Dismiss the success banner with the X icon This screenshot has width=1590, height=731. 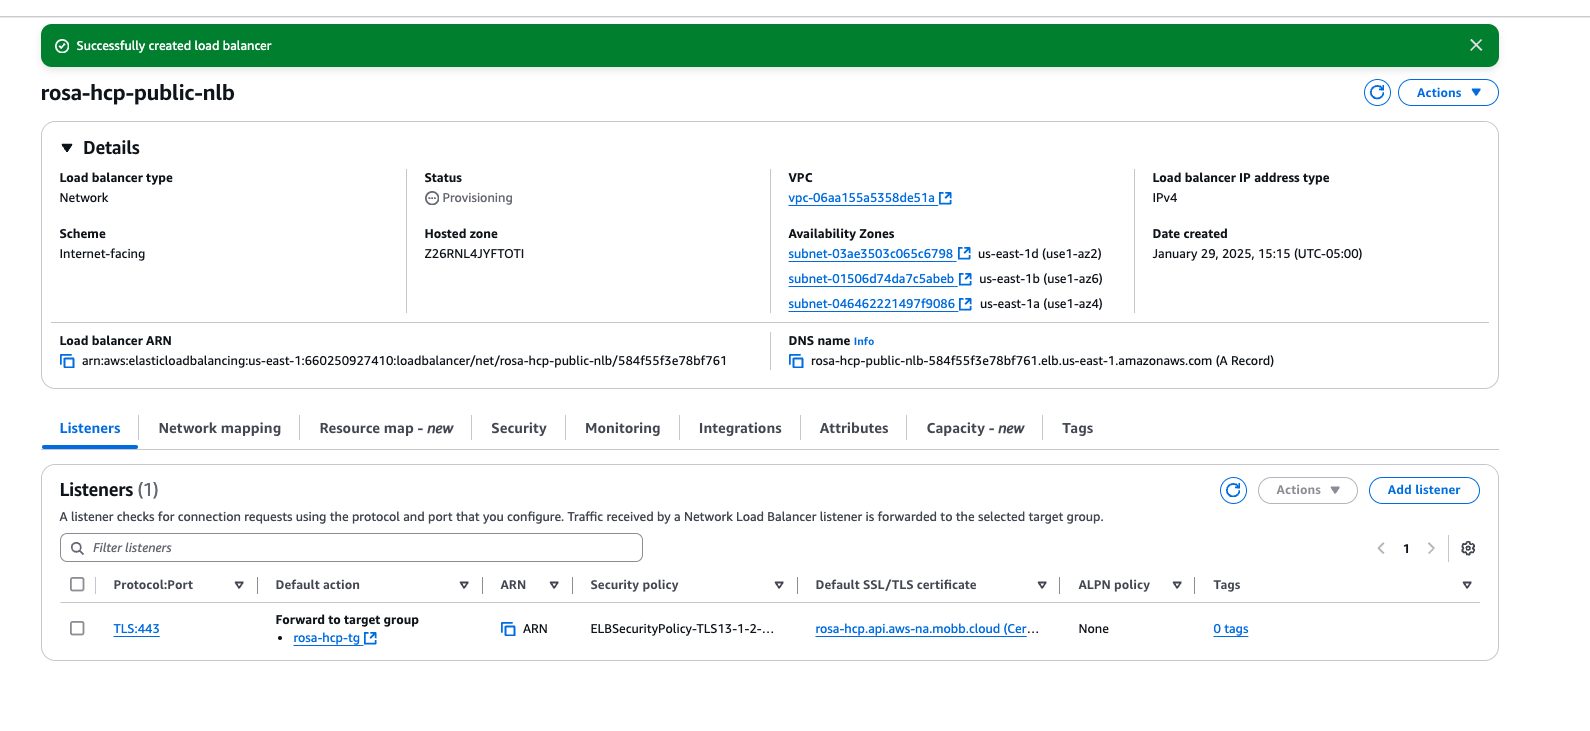(x=1476, y=45)
